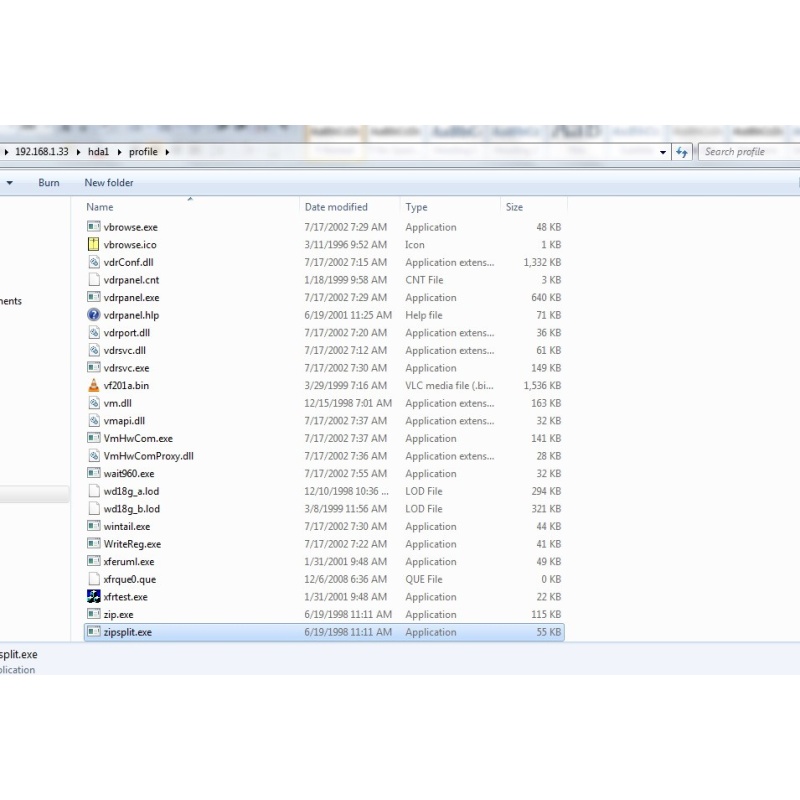800x800 pixels.
Task: Navigate to hda1 in the breadcrumb path
Action: (99, 152)
